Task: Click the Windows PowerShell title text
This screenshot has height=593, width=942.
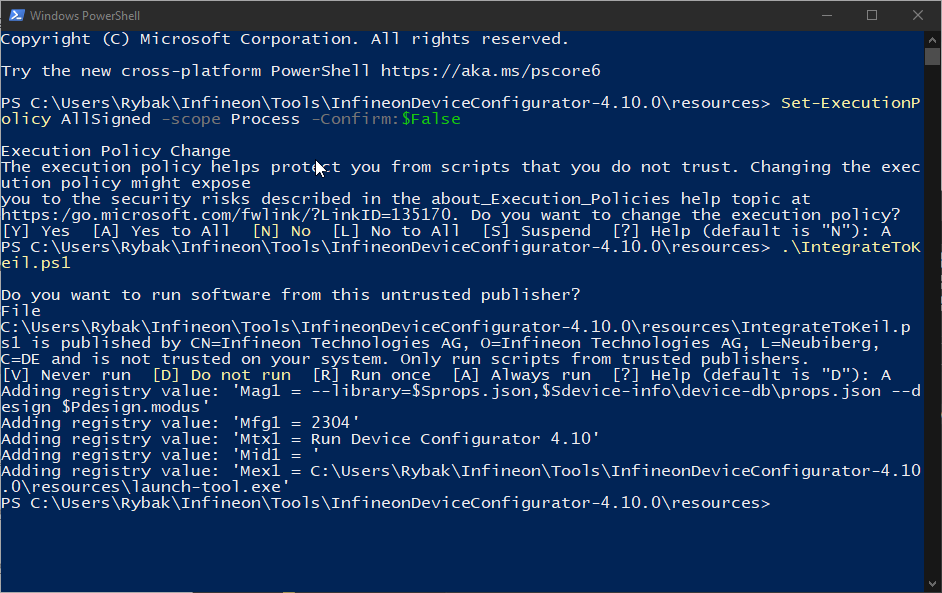Action: (x=85, y=16)
